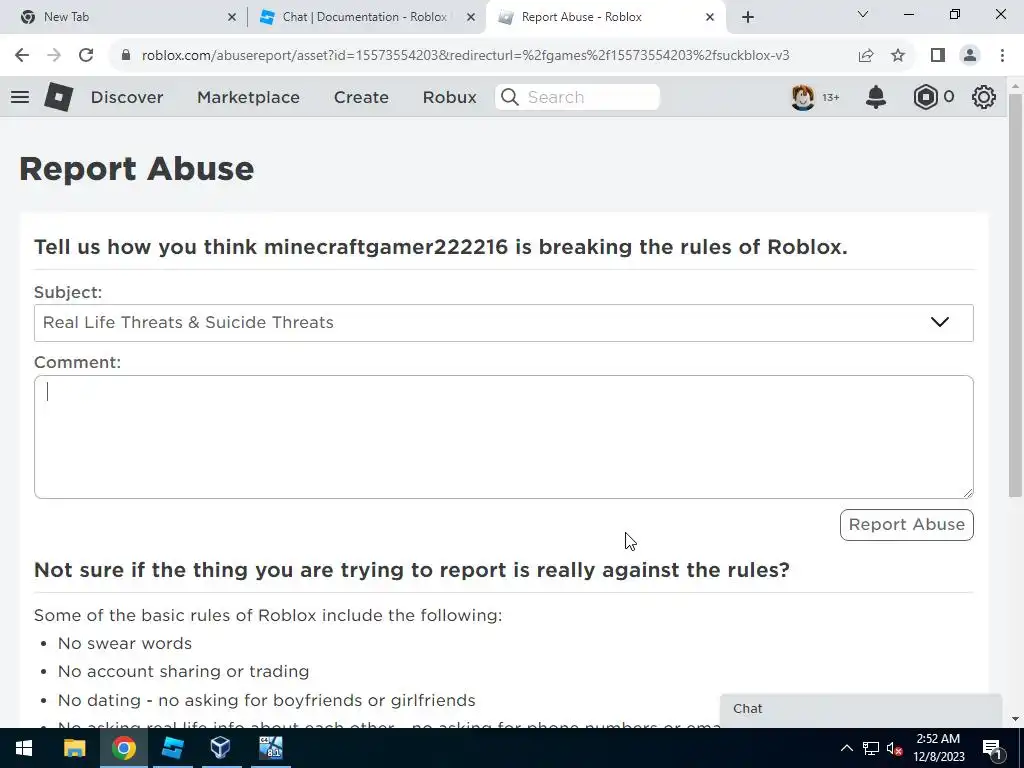This screenshot has width=1024, height=768.
Task: Close the Report Abuse tab
Action: tap(710, 18)
